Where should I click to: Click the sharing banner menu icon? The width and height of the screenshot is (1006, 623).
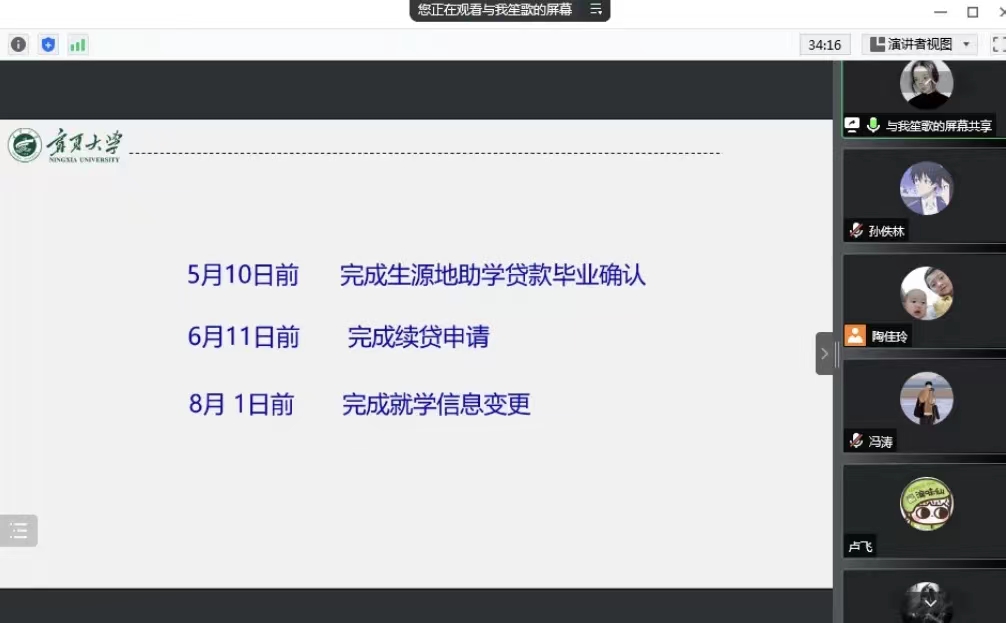[x=596, y=10]
